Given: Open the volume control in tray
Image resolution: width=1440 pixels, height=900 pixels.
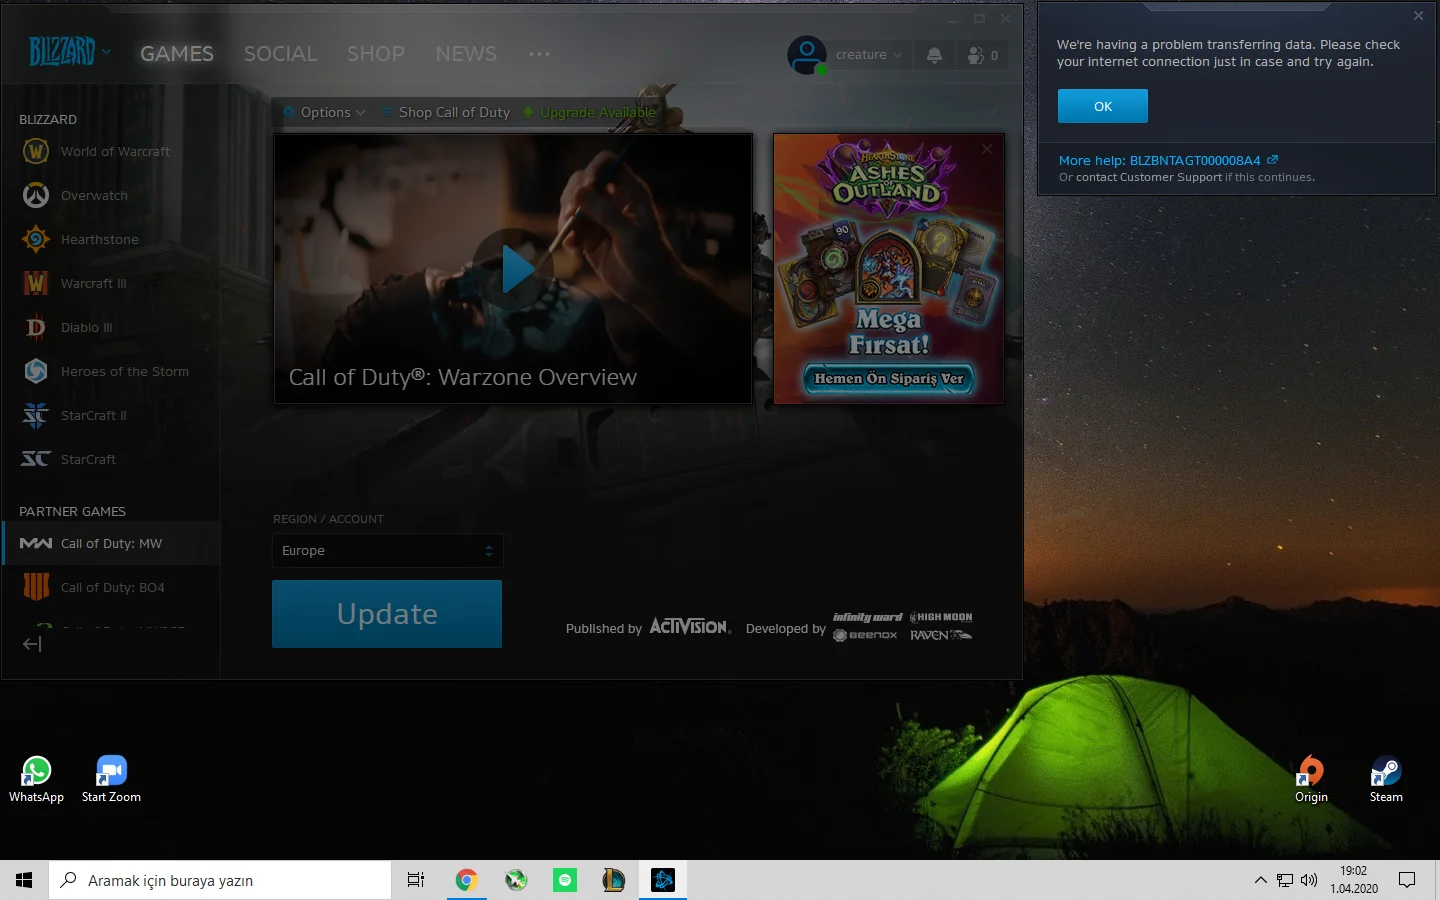Looking at the screenshot, I should coord(1309,880).
